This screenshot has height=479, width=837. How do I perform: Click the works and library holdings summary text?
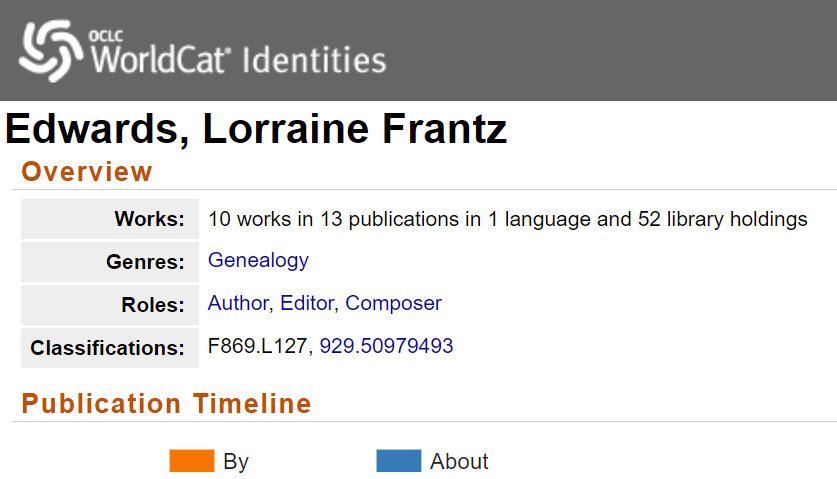(507, 219)
